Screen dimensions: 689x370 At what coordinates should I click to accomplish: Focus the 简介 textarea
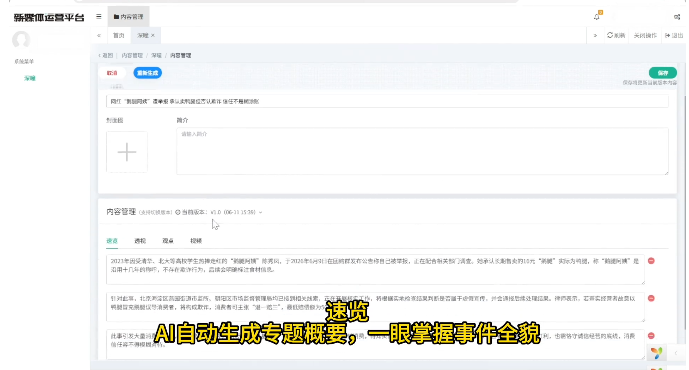(422, 151)
